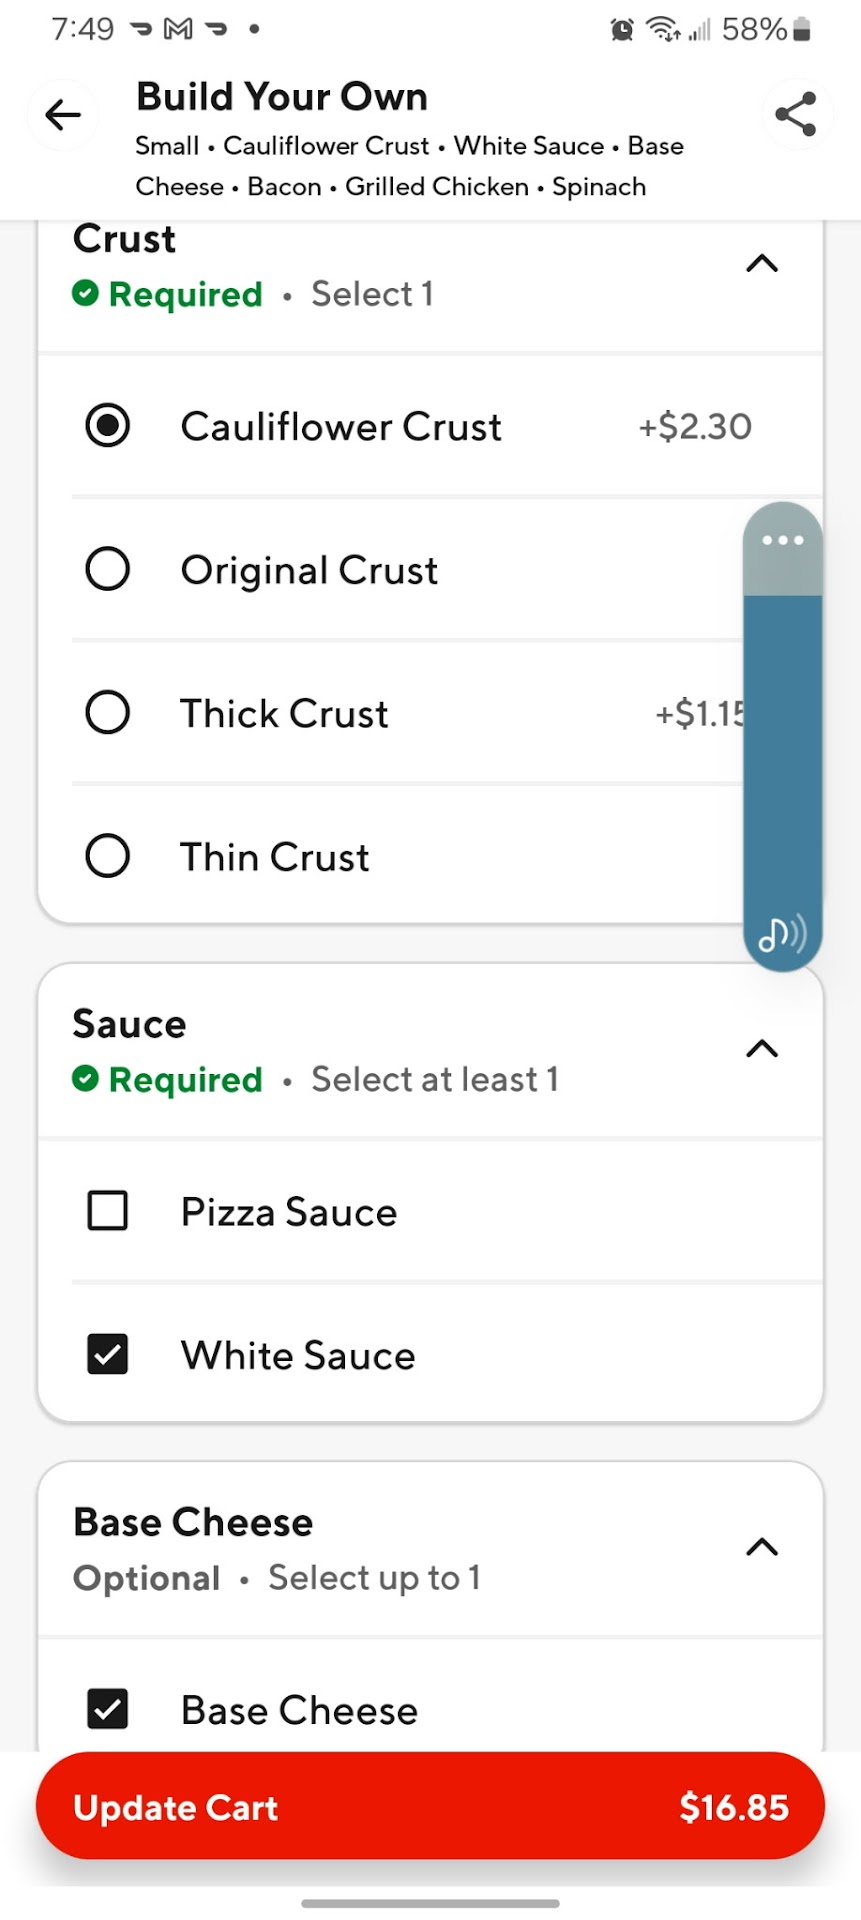This screenshot has width=861, height=1920.
Task: Collapse the Crust section chevron
Action: pyautogui.click(x=762, y=264)
